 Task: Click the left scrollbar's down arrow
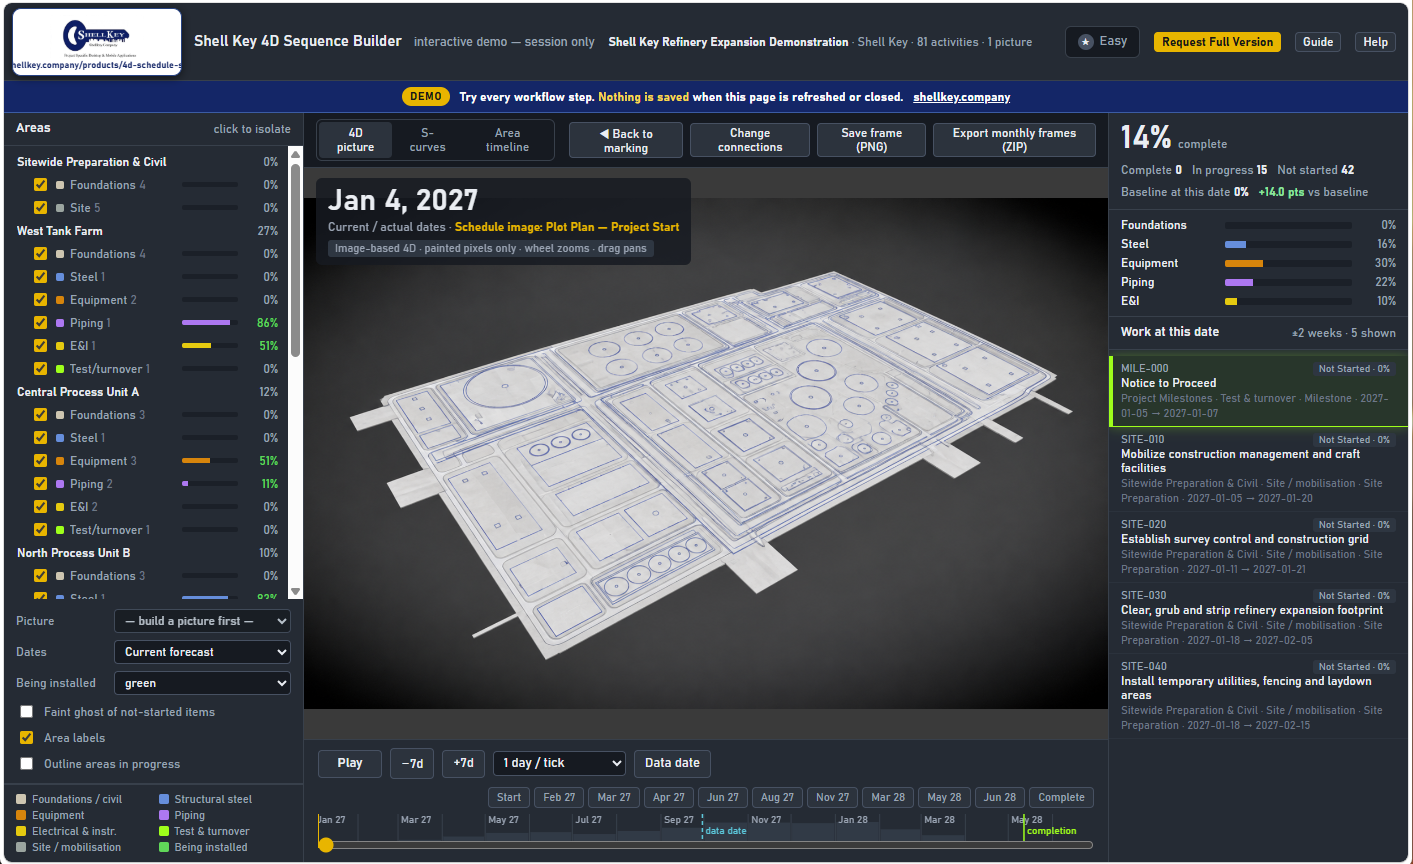pos(295,592)
